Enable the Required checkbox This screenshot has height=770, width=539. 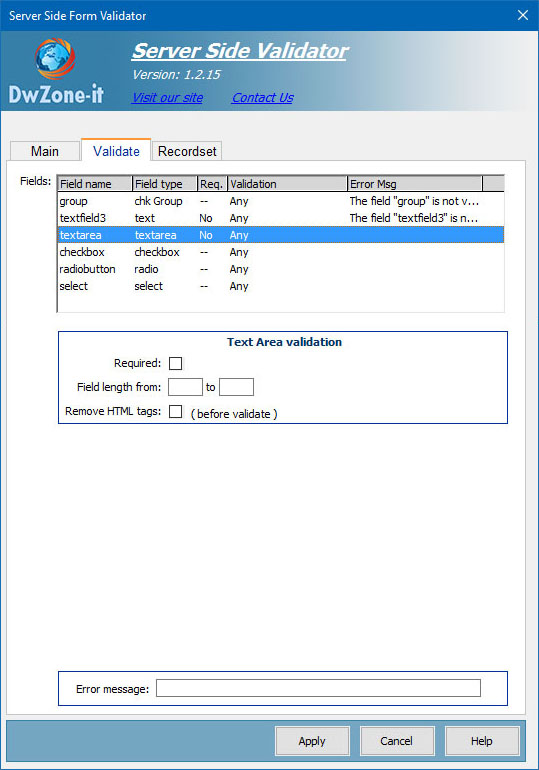pos(175,363)
